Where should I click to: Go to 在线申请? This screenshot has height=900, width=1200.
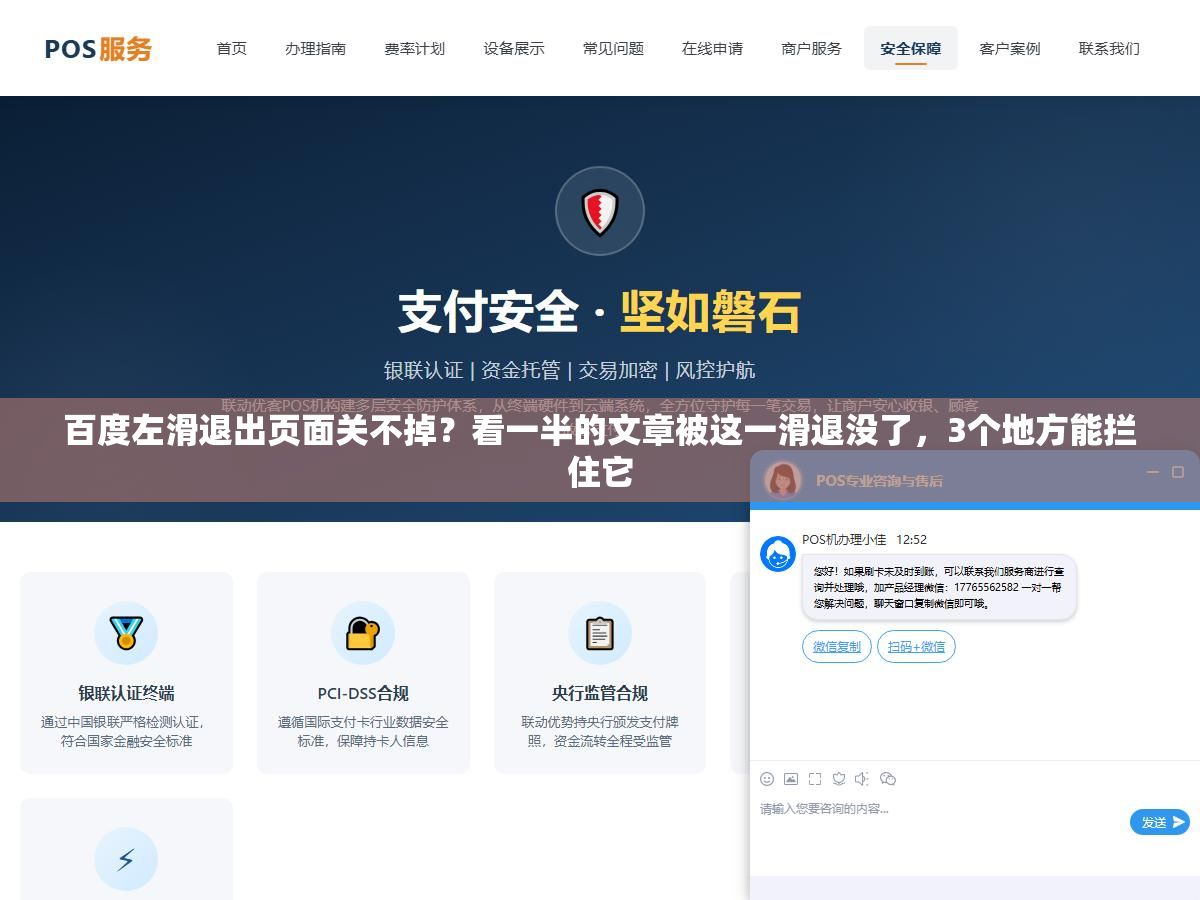pos(712,48)
